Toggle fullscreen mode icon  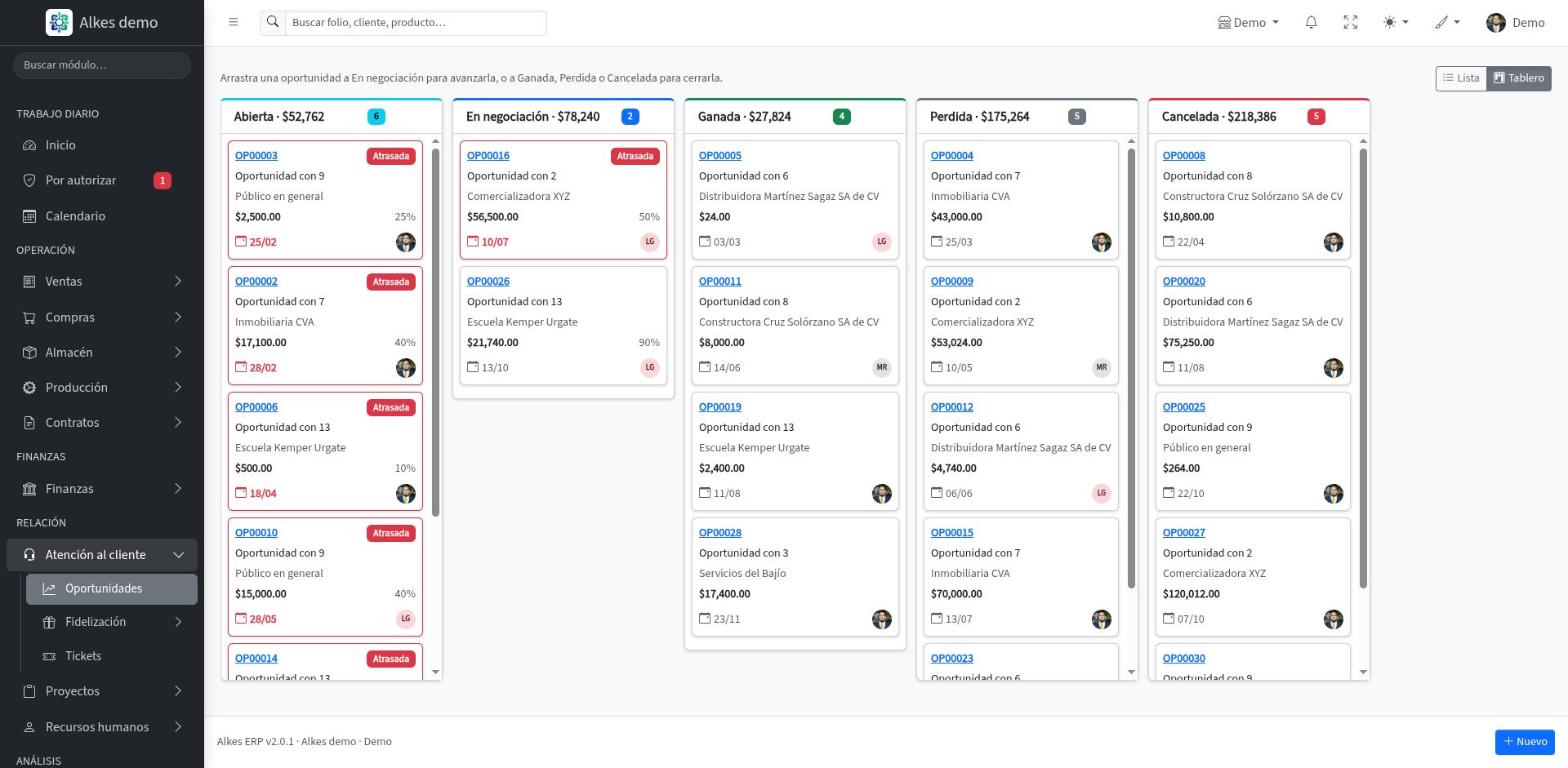(x=1350, y=22)
